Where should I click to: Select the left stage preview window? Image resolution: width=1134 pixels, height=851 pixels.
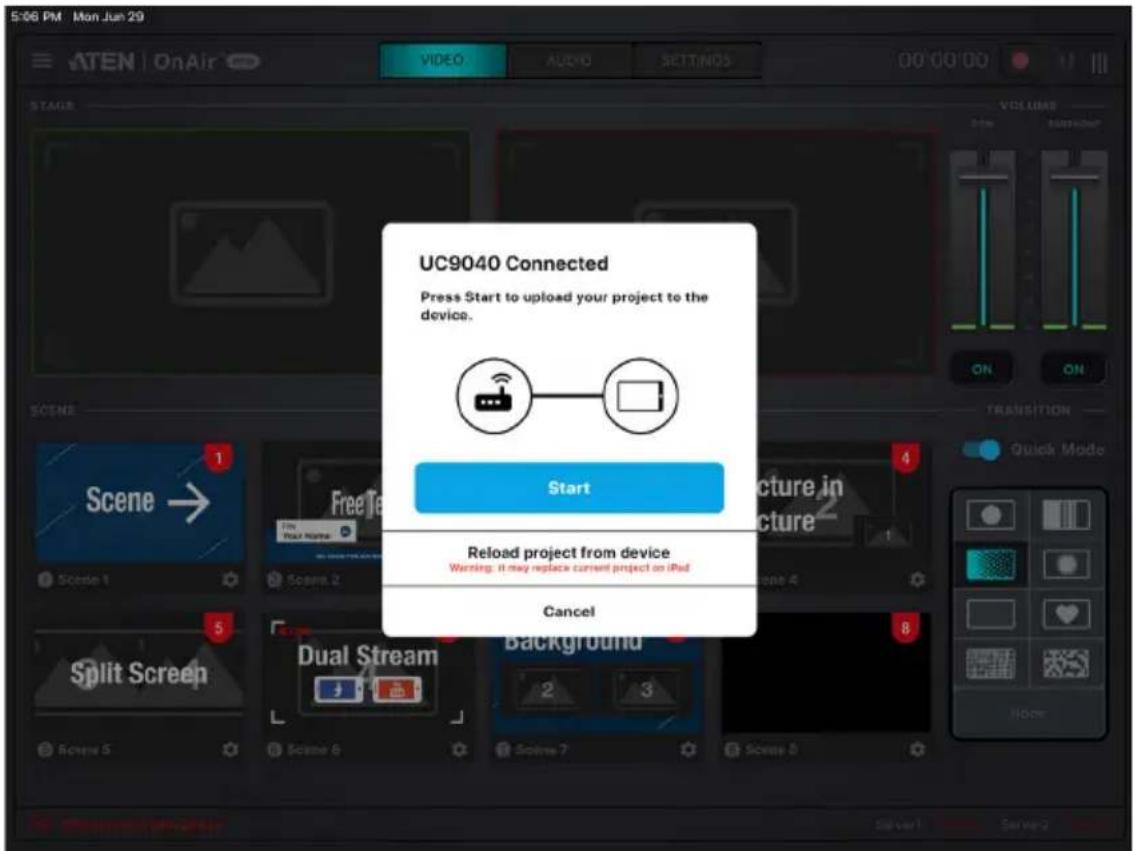point(250,253)
